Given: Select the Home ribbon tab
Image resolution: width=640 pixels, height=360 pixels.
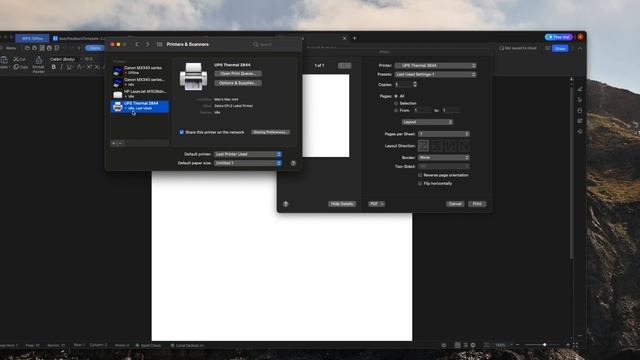Looking at the screenshot, I should 95,48.
